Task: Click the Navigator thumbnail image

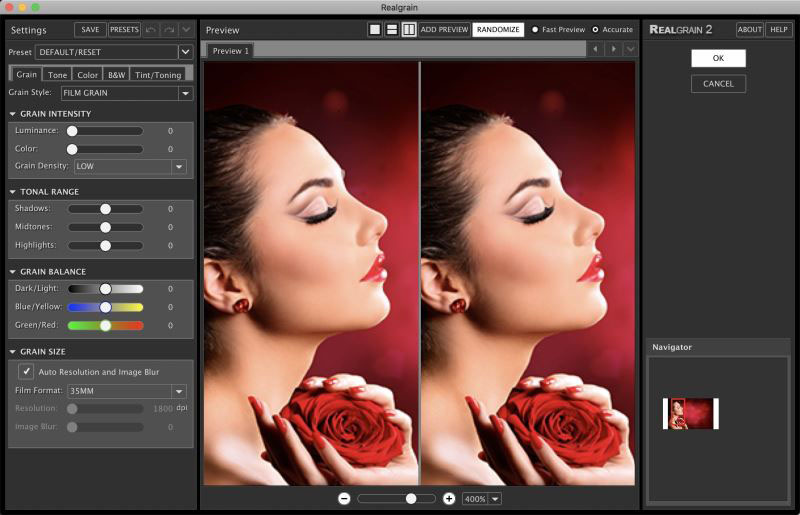Action: click(x=690, y=413)
